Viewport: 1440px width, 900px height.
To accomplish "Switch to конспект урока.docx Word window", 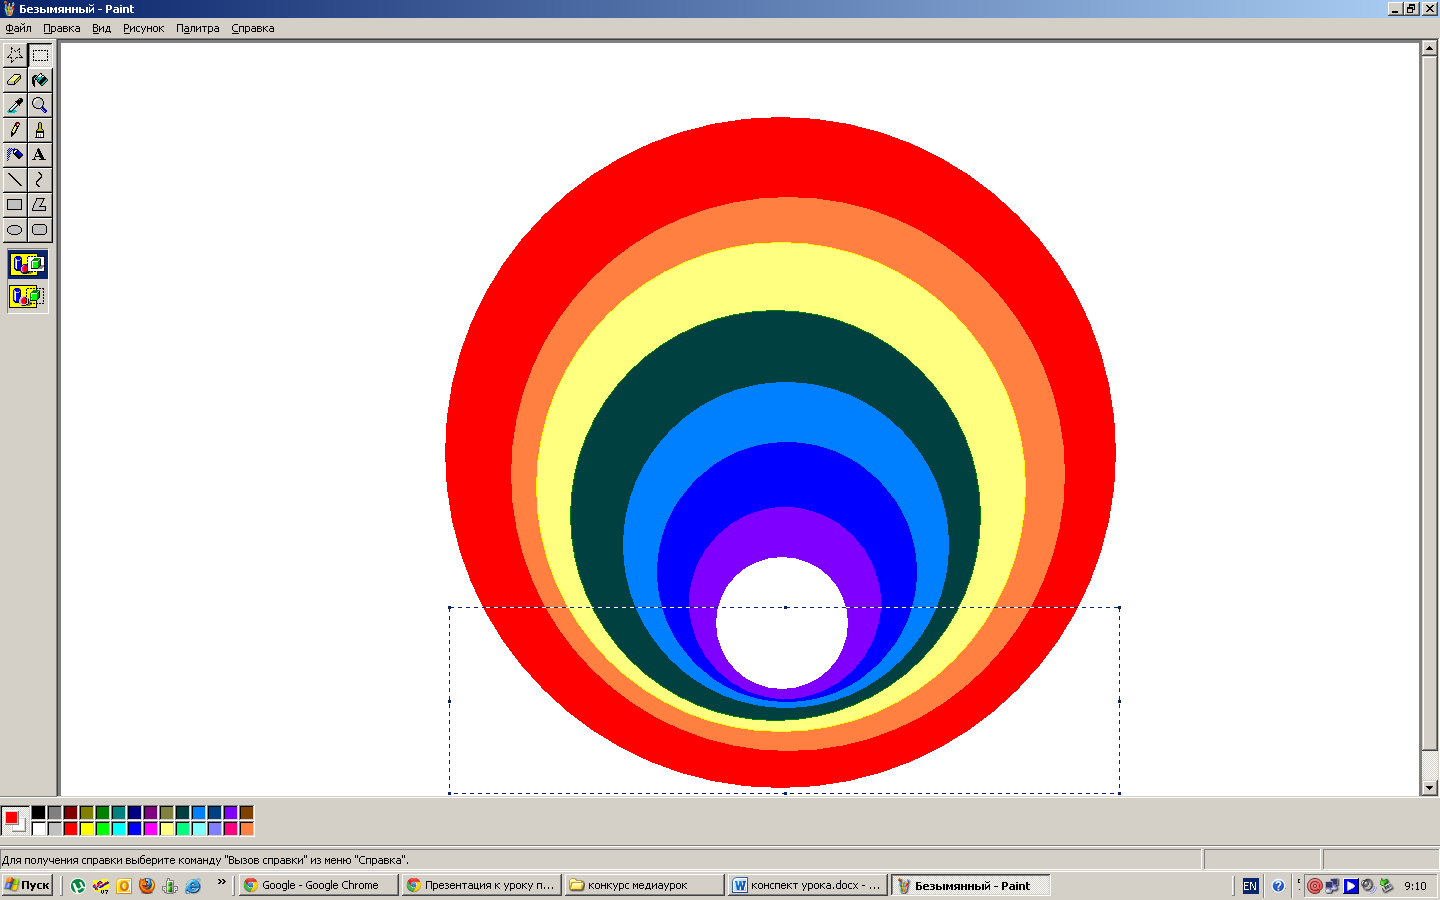I will pos(807,885).
